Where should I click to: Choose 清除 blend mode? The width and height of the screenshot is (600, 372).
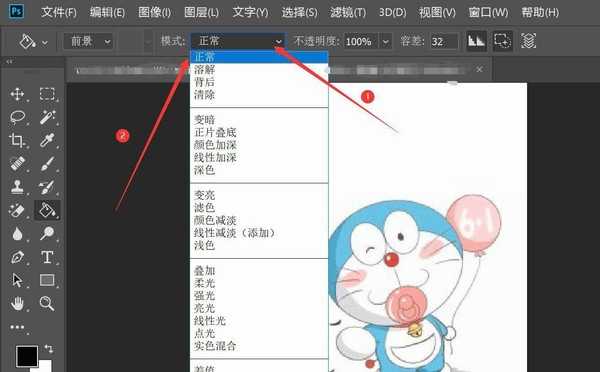pos(259,95)
